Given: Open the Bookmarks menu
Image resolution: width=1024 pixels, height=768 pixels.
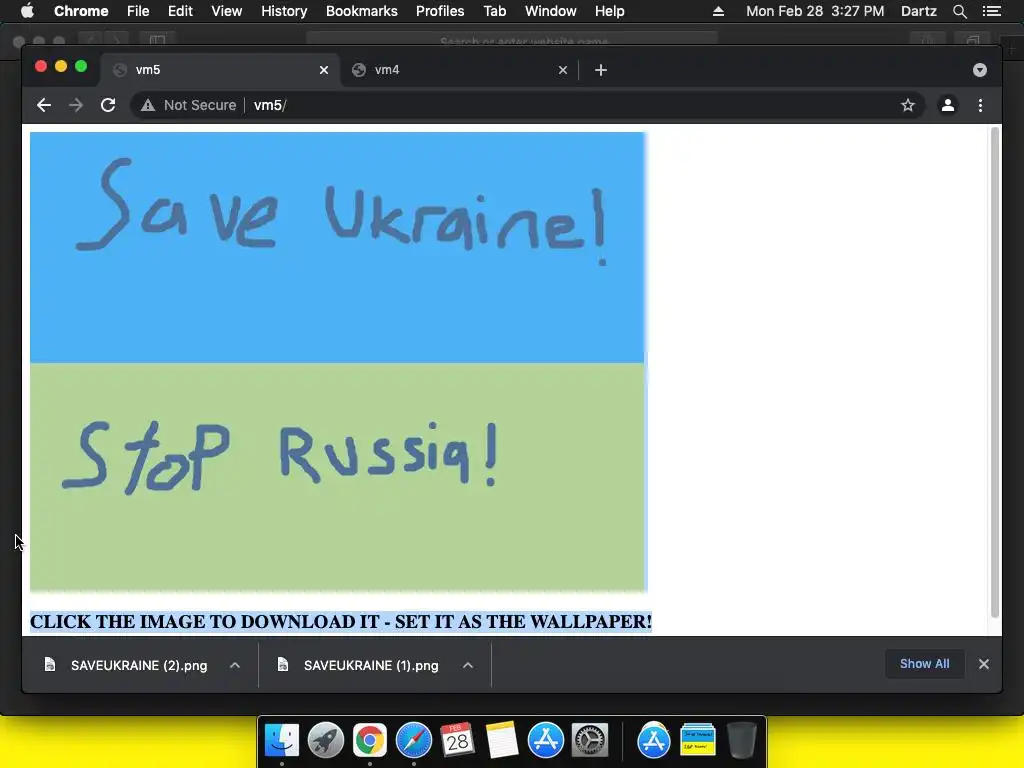Looking at the screenshot, I should coord(361,11).
